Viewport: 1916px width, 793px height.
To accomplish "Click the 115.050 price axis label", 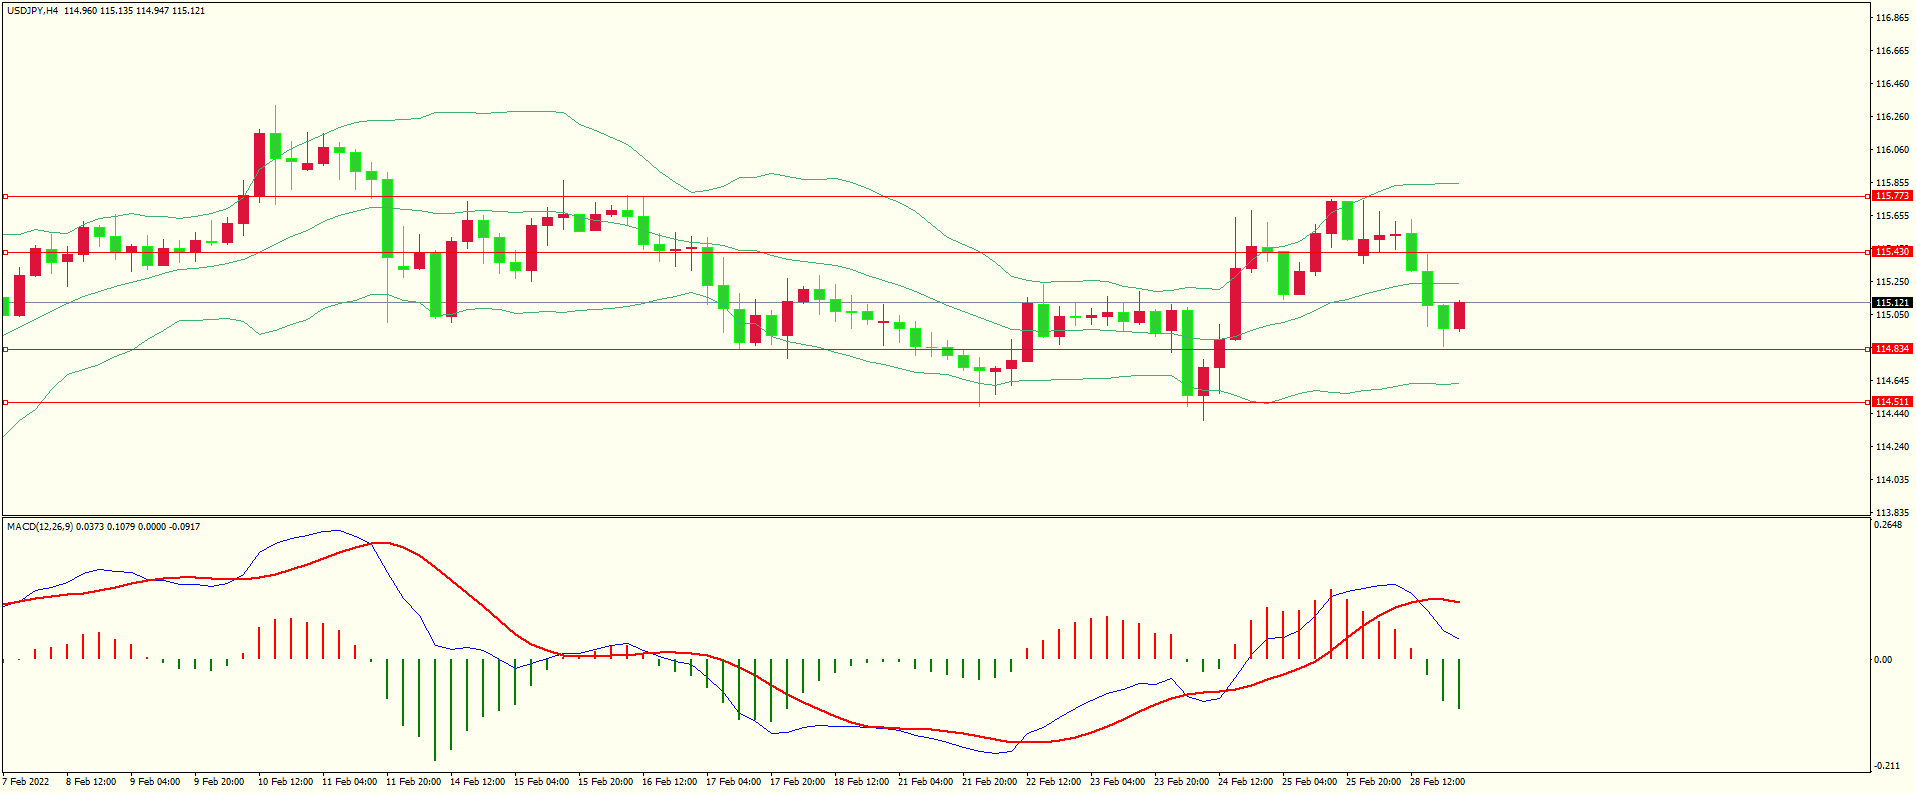I will [1892, 315].
